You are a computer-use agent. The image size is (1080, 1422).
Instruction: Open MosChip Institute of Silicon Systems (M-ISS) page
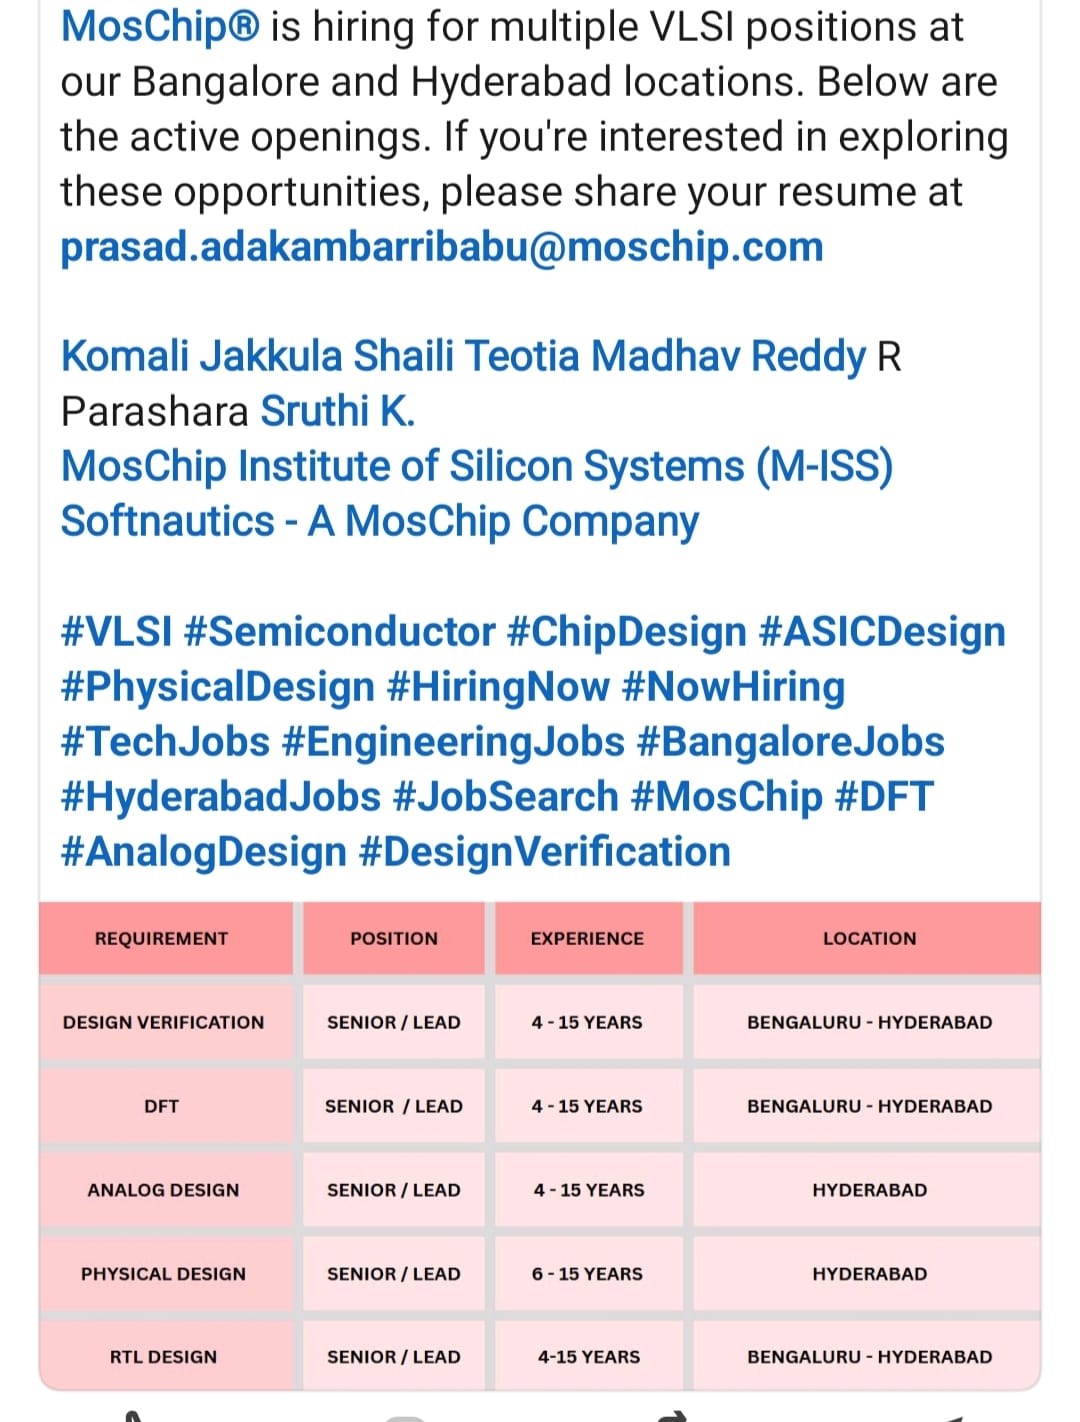(477, 467)
